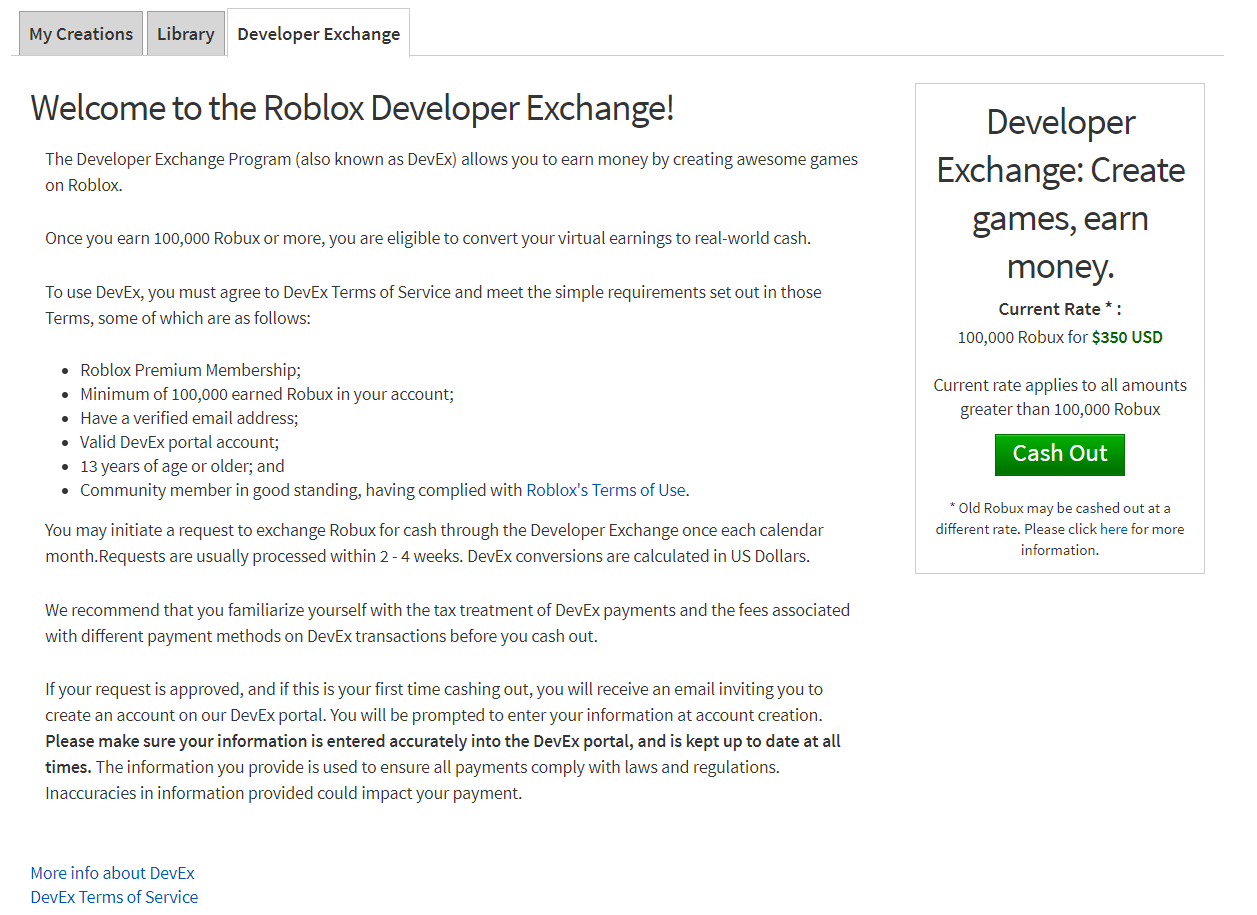Open the Library tab
The height and width of the screenshot is (915, 1257).
(186, 34)
